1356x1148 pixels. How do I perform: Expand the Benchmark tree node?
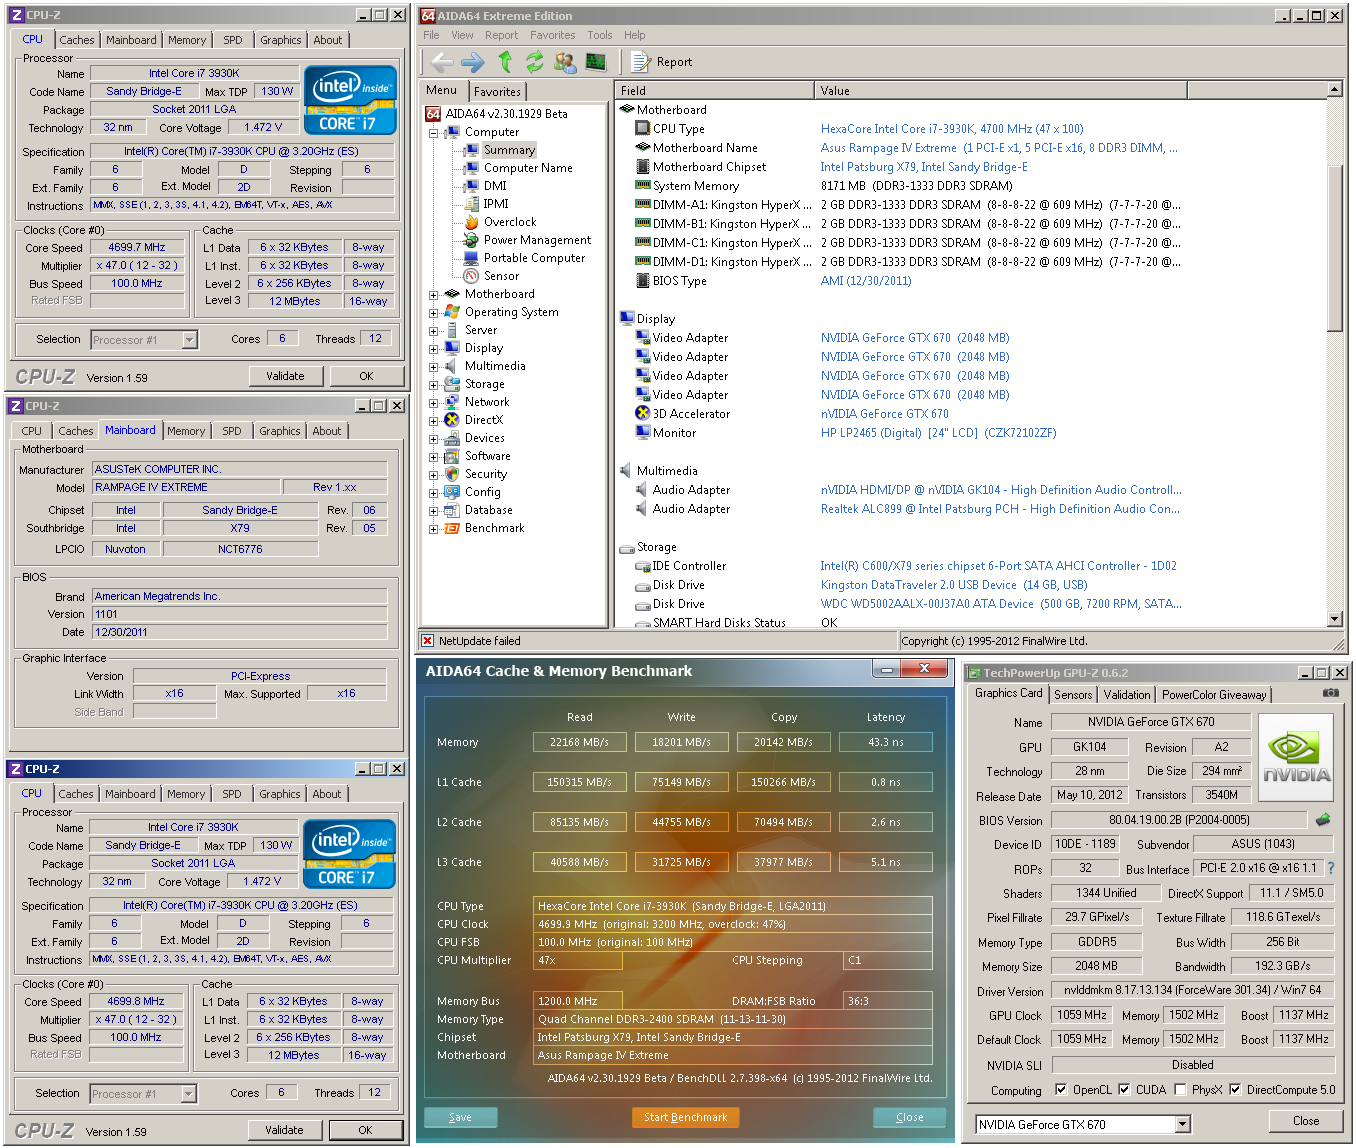[x=434, y=529]
